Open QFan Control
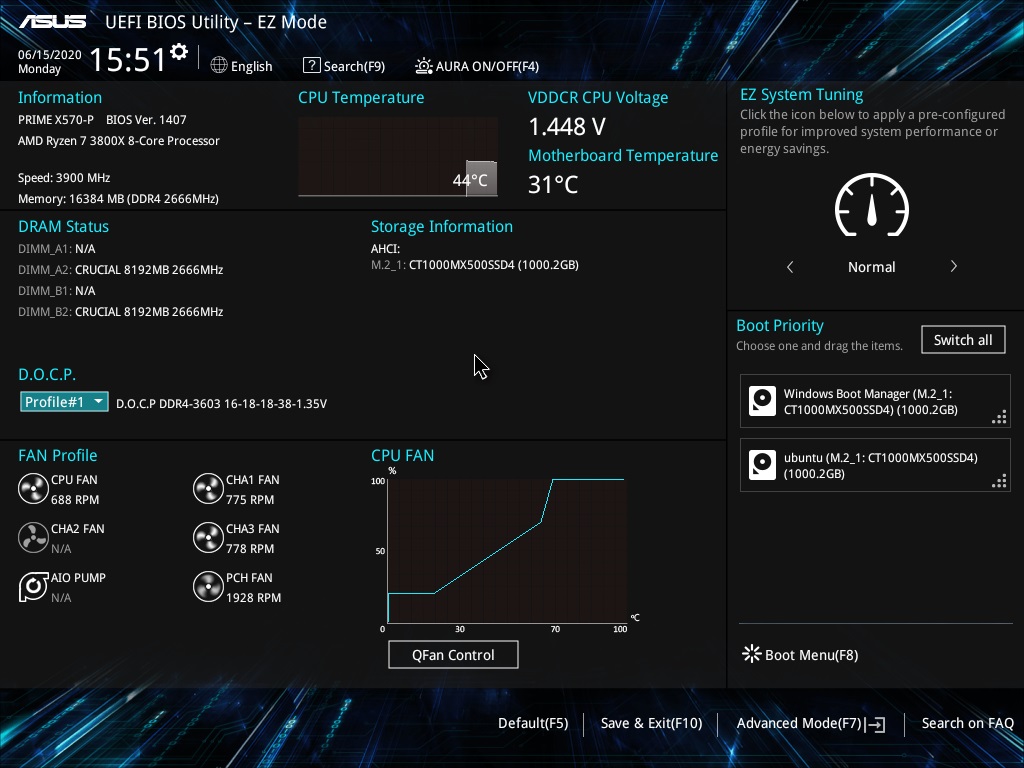Viewport: 1024px width, 768px height. (x=453, y=654)
